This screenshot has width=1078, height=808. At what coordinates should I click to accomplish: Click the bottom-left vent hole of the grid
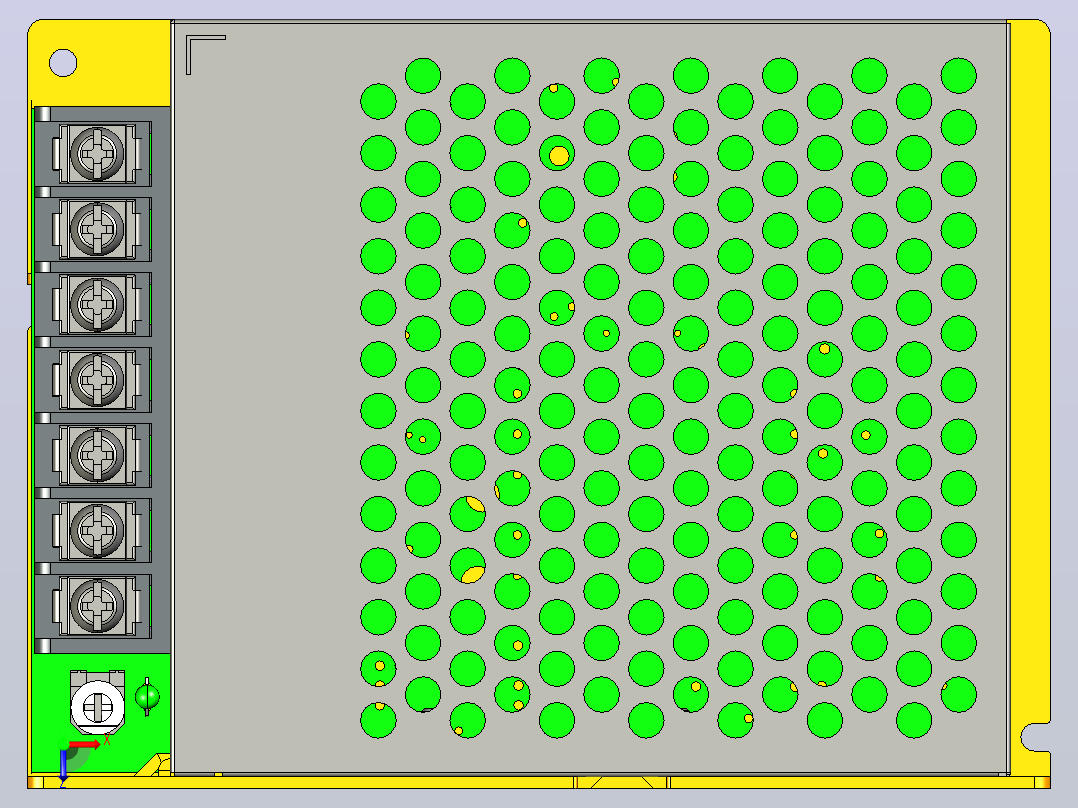click(378, 720)
